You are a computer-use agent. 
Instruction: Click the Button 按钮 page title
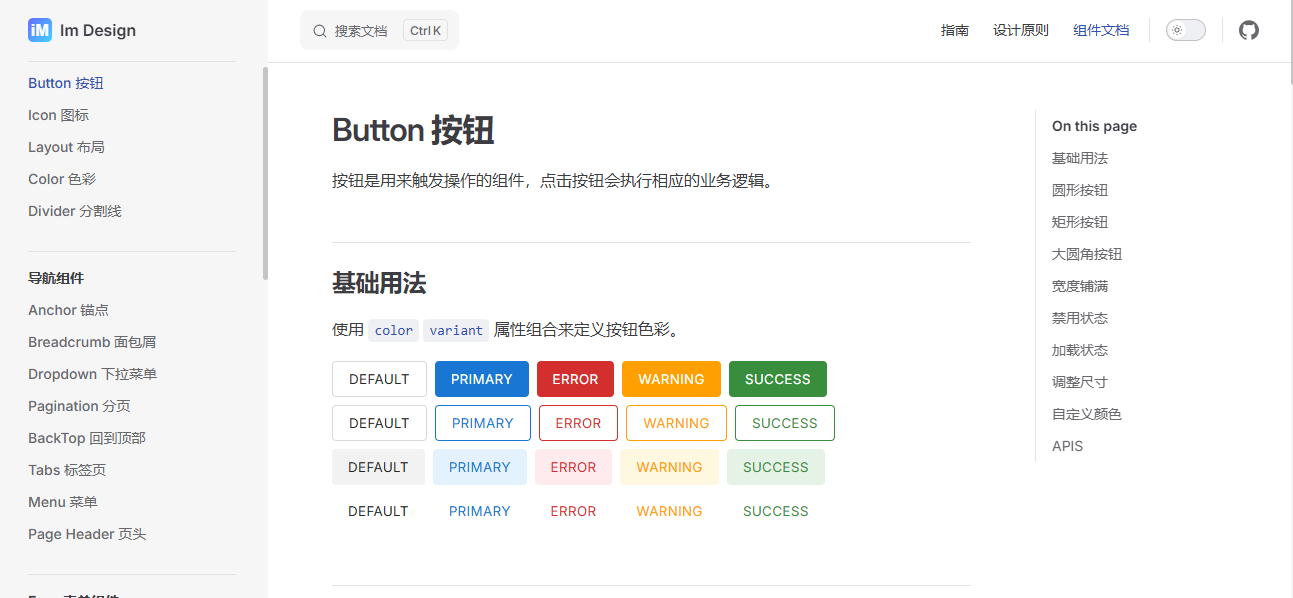click(413, 130)
